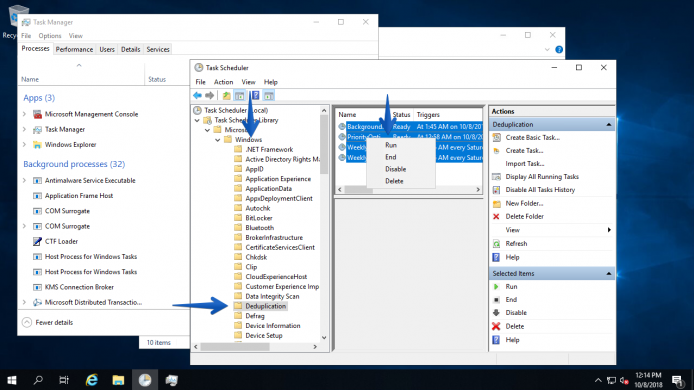Click the Windows Start button

pyautogui.click(x=12, y=380)
